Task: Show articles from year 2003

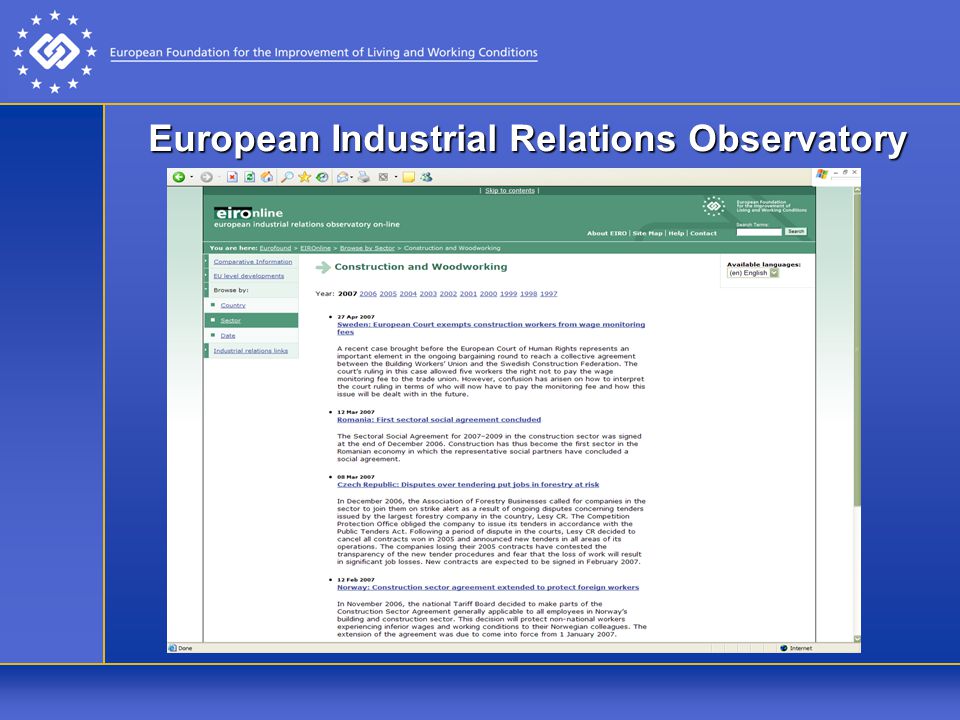Action: click(428, 294)
